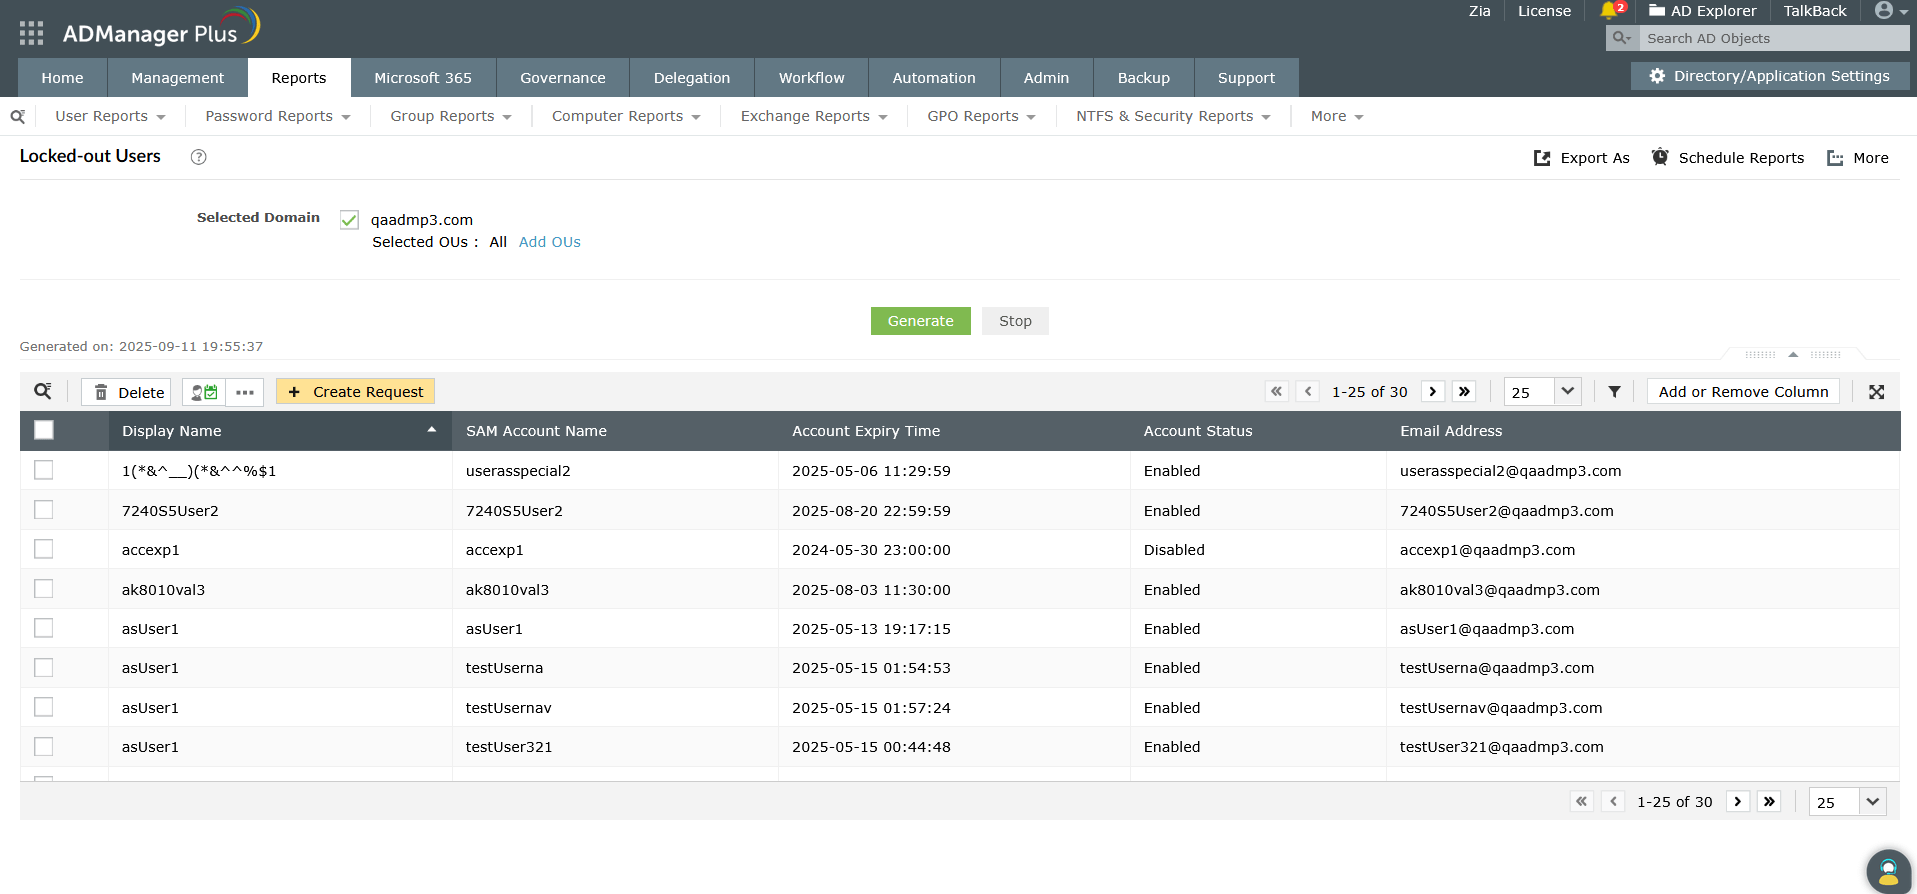Go to previous page in bottom pager
This screenshot has height=894, width=1917.
(1612, 802)
